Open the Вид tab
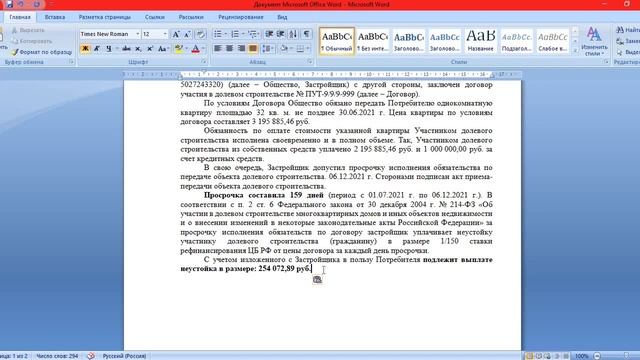This screenshot has width=640, height=360. click(x=282, y=17)
